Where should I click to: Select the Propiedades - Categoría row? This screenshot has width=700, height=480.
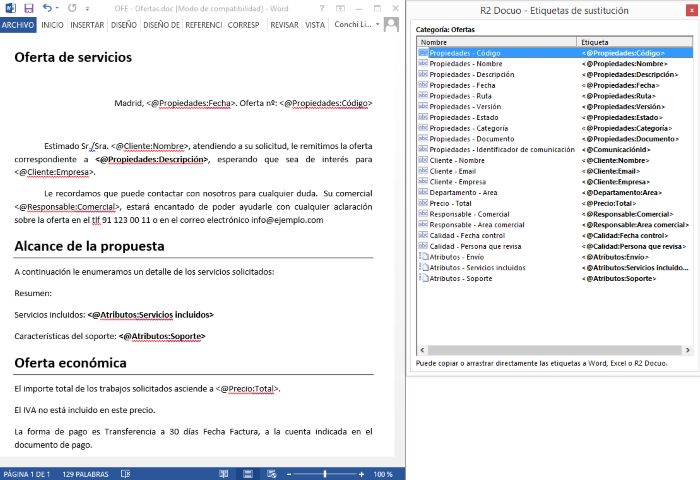[555, 128]
